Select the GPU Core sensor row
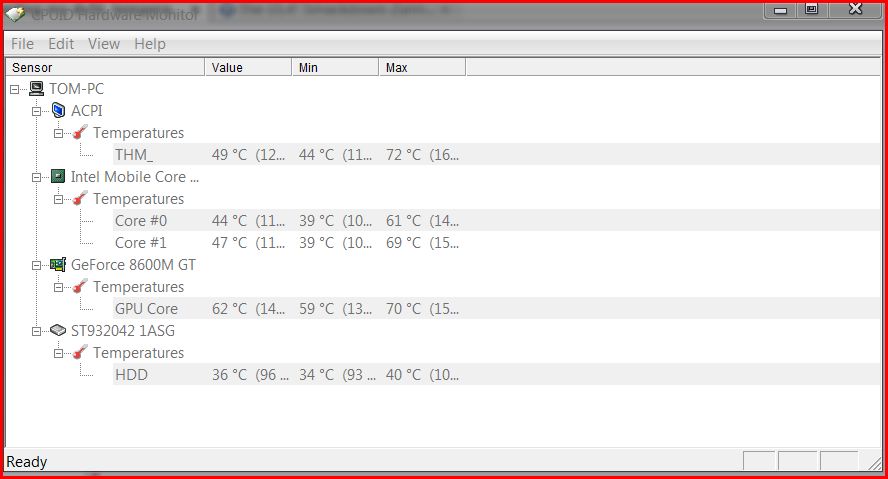Viewport: 888px width, 479px height. click(497, 309)
